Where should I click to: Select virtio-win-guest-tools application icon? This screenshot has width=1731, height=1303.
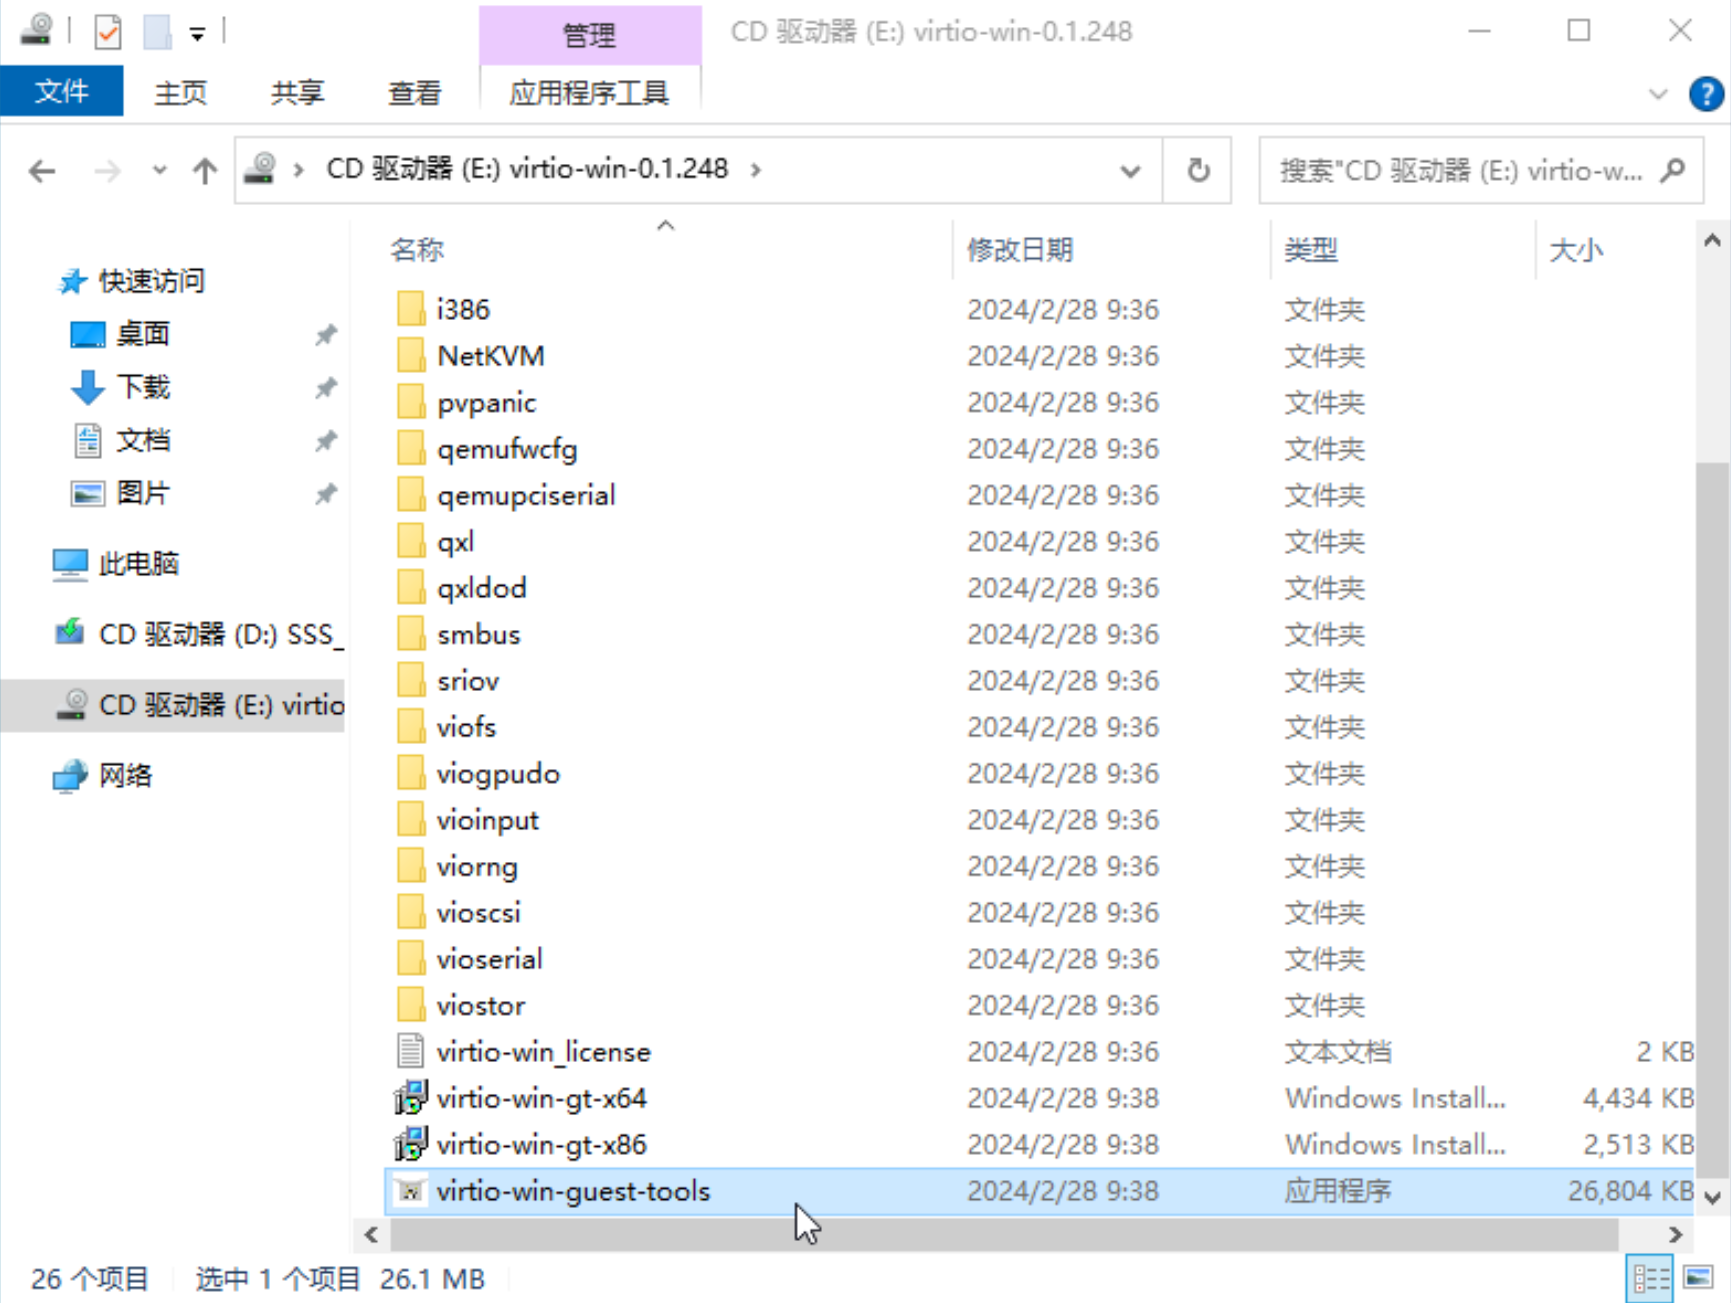tap(411, 1191)
